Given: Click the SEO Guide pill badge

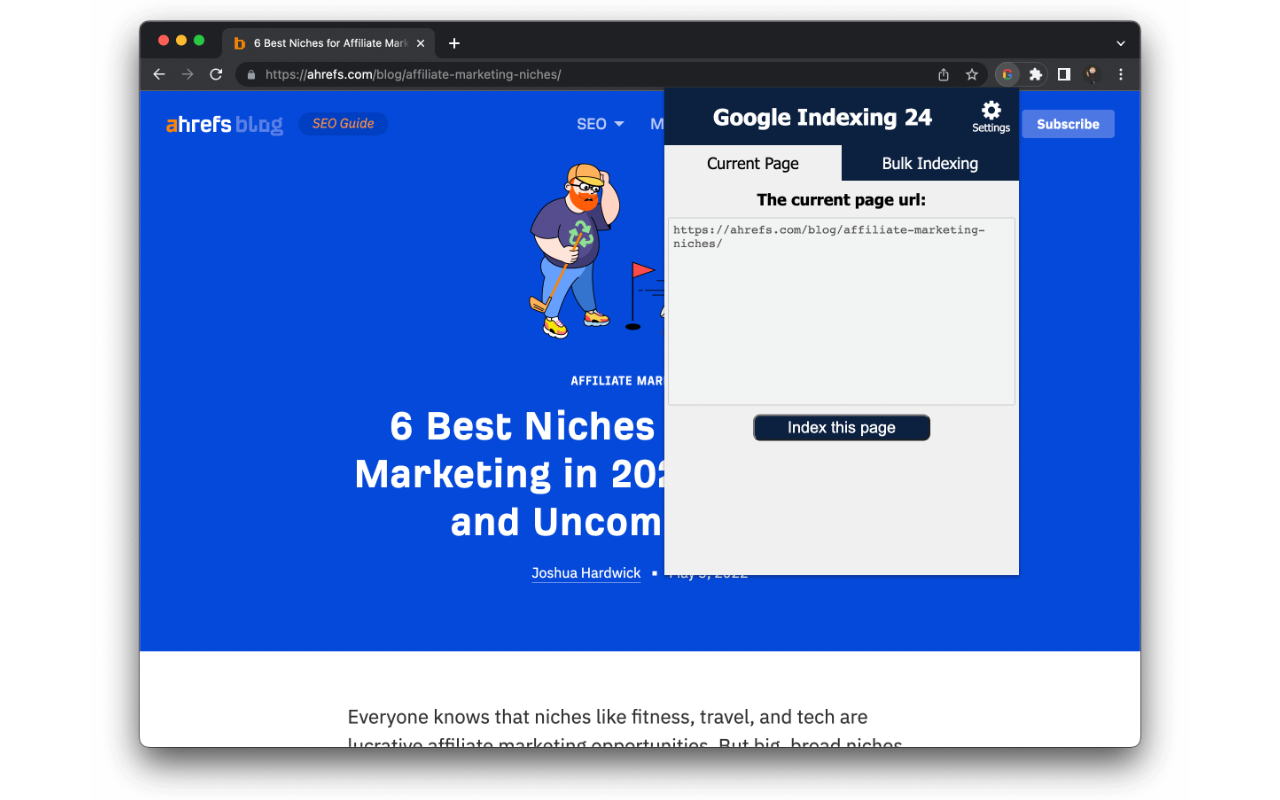Looking at the screenshot, I should pos(343,123).
